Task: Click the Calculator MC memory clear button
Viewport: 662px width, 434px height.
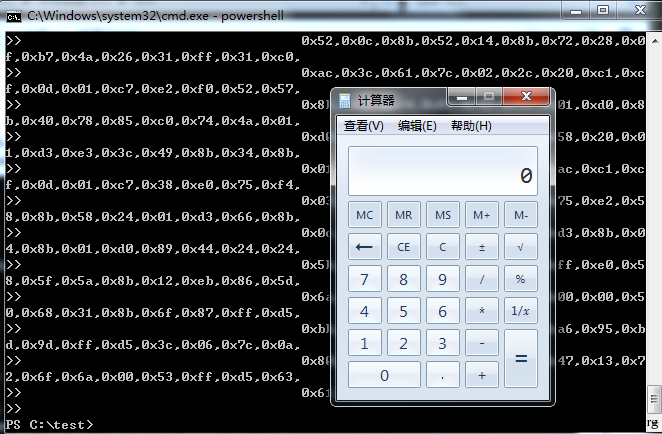Action: point(365,215)
